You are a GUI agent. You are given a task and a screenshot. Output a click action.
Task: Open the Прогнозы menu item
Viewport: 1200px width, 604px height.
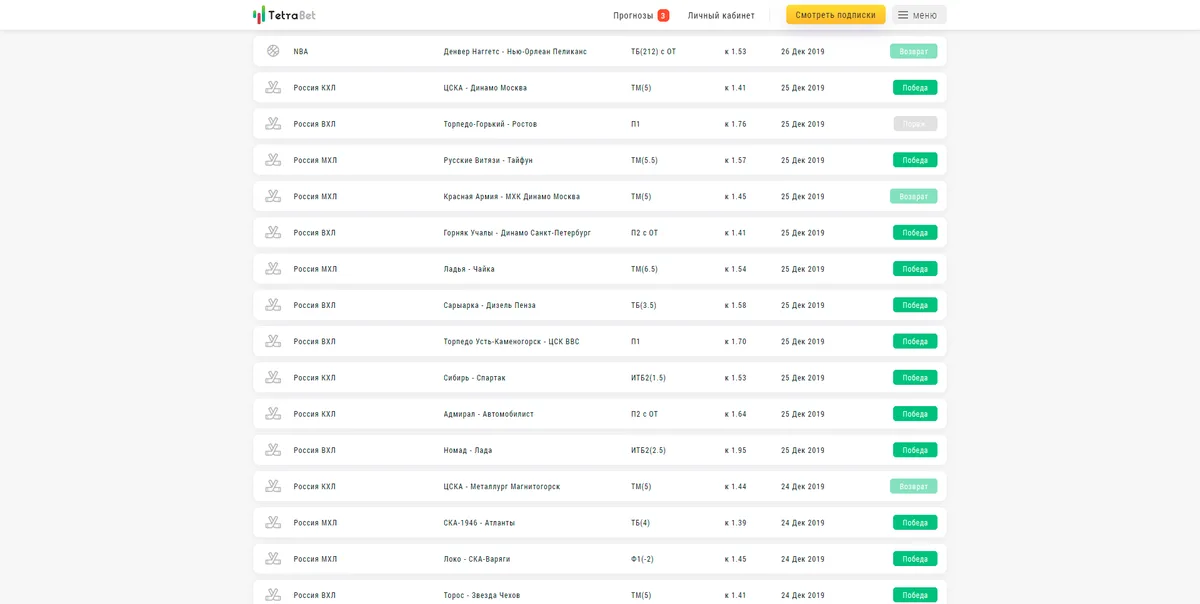[x=633, y=15]
